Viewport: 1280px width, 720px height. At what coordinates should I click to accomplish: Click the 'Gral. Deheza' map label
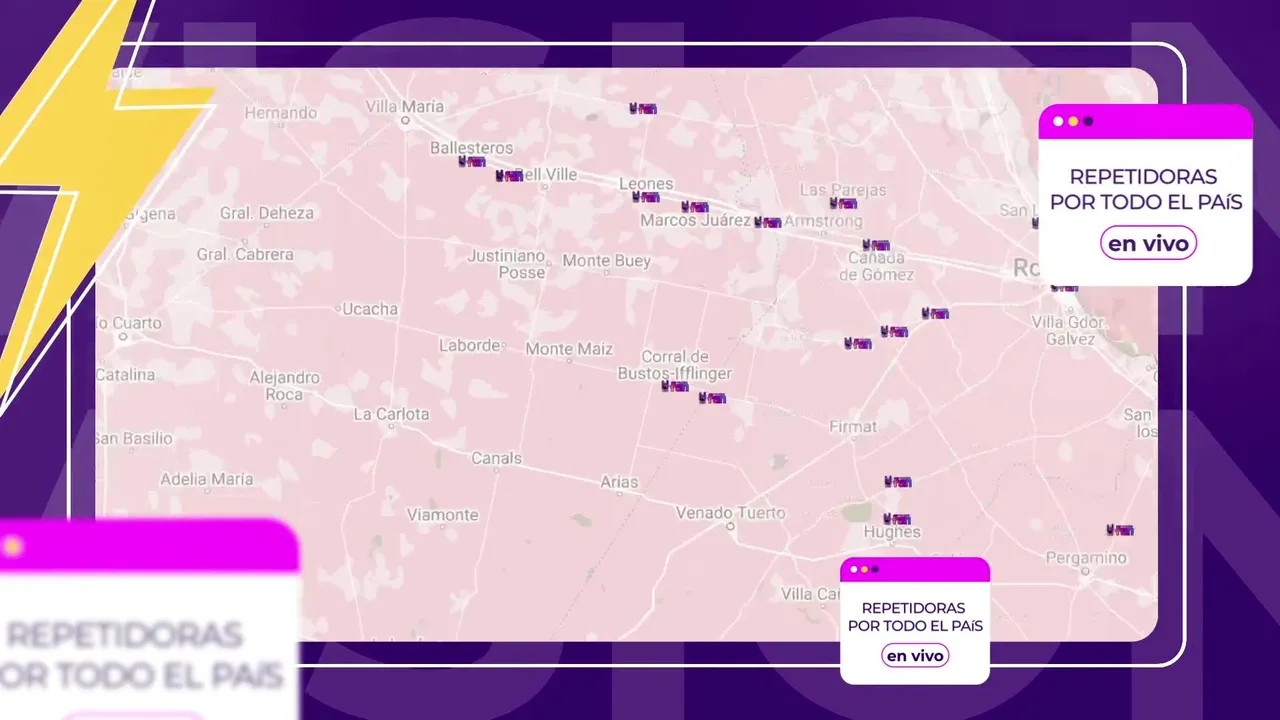pyautogui.click(x=267, y=213)
